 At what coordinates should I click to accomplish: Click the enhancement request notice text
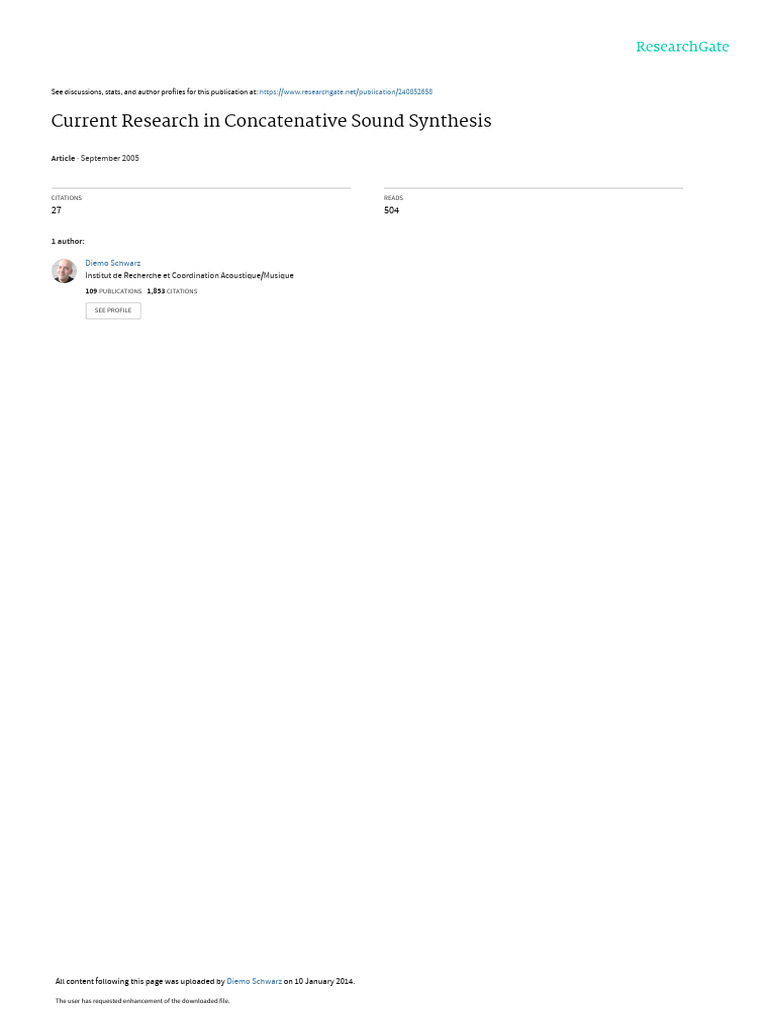click(x=142, y=1001)
